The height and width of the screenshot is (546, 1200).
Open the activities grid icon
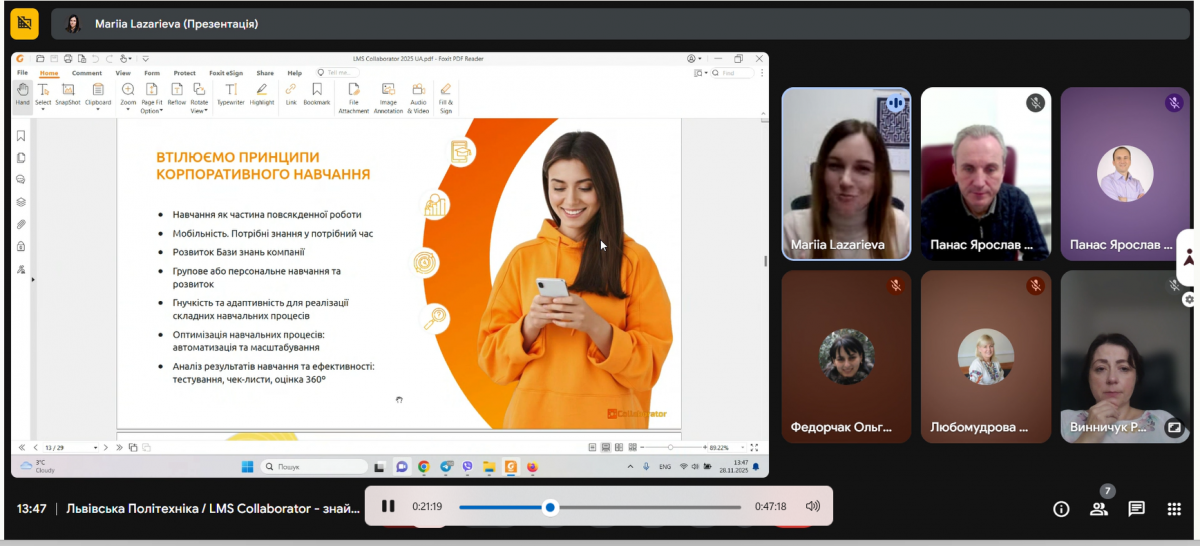[x=1174, y=509]
